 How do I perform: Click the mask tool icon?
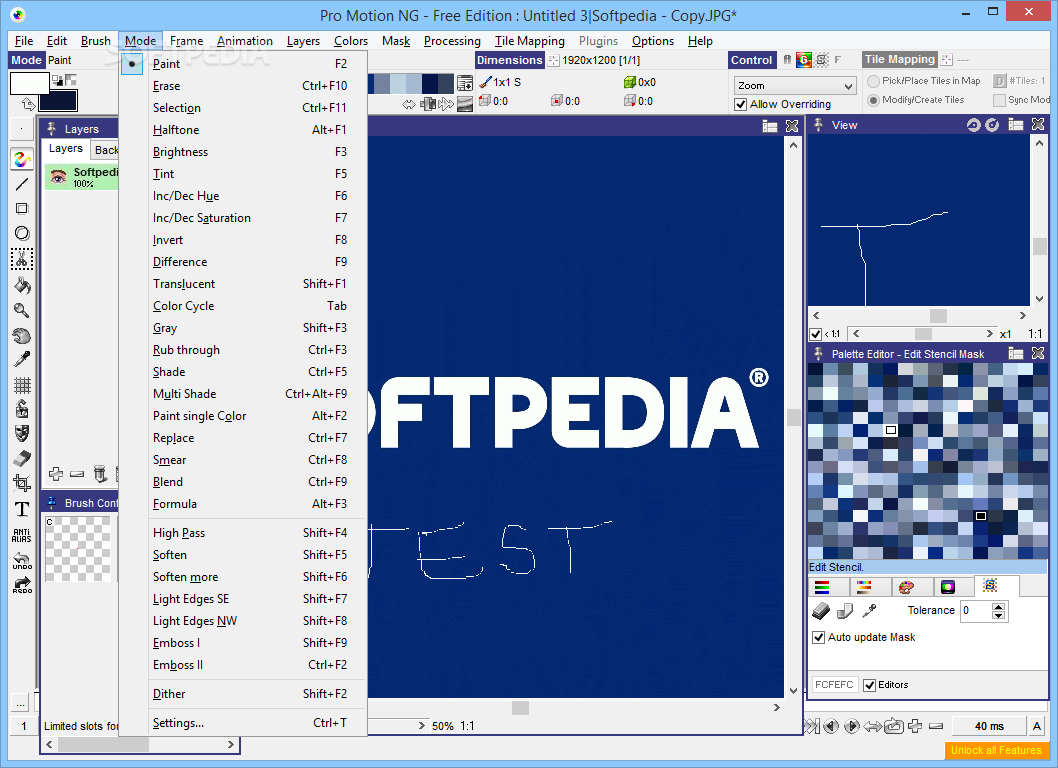[22, 433]
